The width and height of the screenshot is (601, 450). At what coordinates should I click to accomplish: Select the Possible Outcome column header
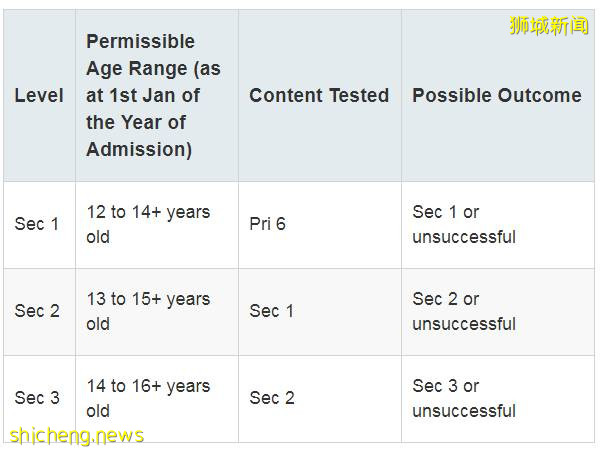pos(496,96)
